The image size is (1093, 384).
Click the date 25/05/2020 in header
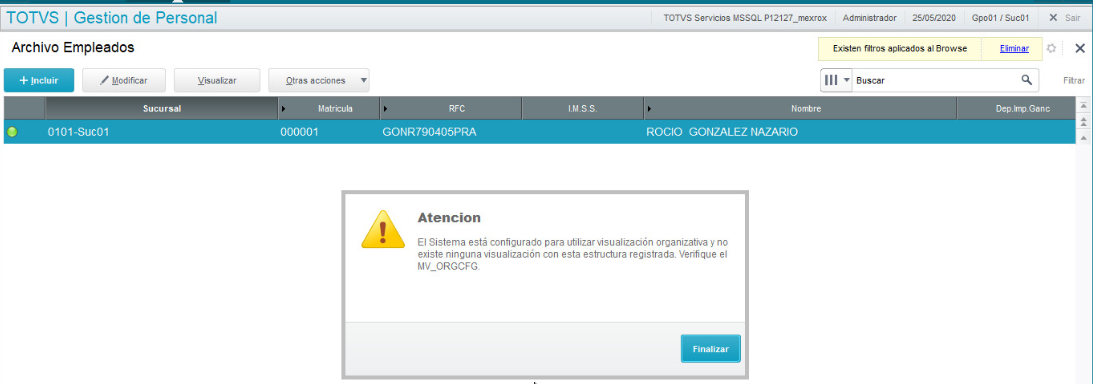pos(934,17)
